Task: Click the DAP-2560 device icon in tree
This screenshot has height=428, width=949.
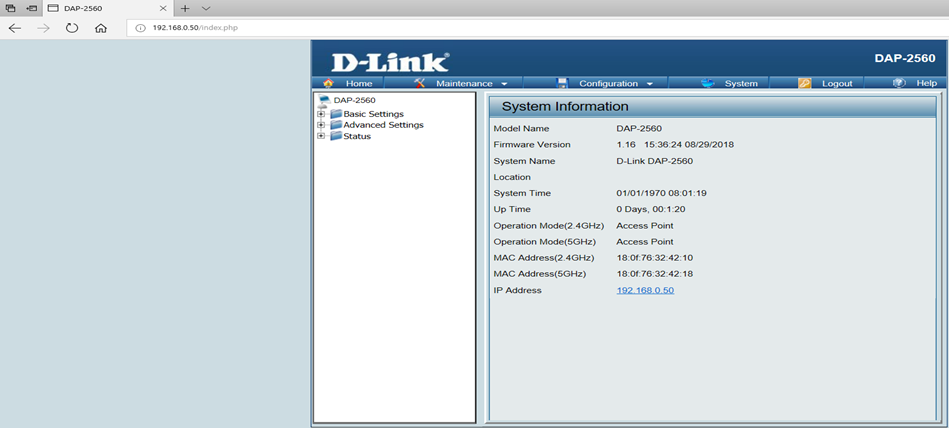Action: [324, 101]
